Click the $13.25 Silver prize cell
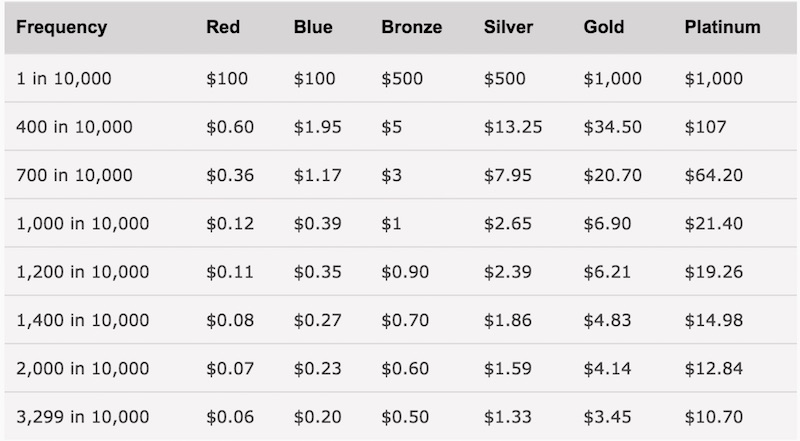This screenshot has height=441, width=800. 512,127
